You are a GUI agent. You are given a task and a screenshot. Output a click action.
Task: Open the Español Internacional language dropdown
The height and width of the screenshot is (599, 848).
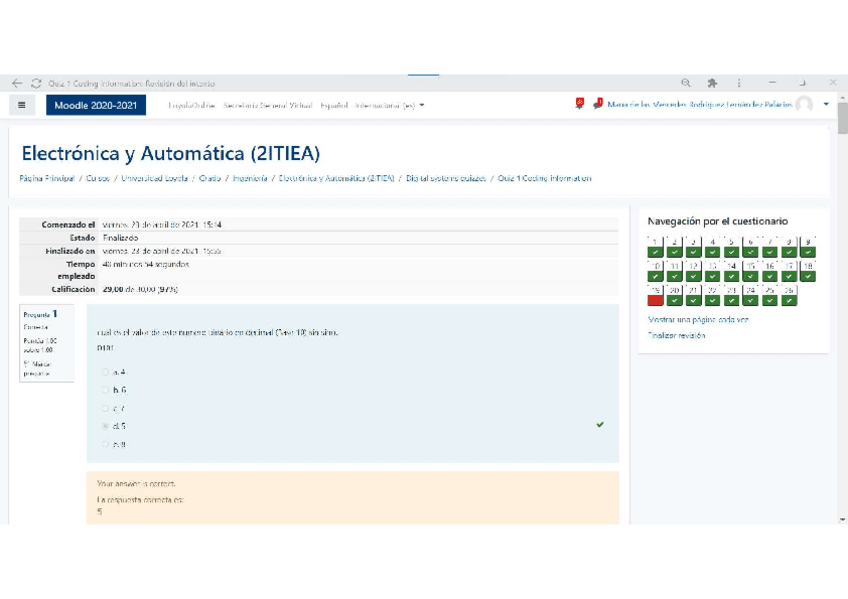point(372,105)
